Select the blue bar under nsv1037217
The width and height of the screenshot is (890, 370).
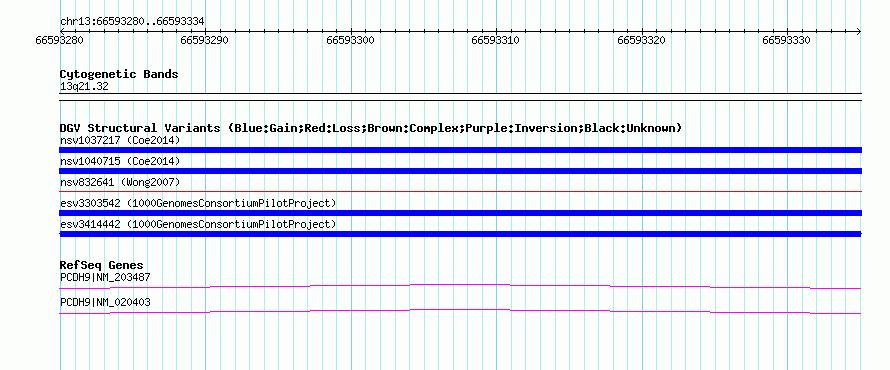coord(460,150)
